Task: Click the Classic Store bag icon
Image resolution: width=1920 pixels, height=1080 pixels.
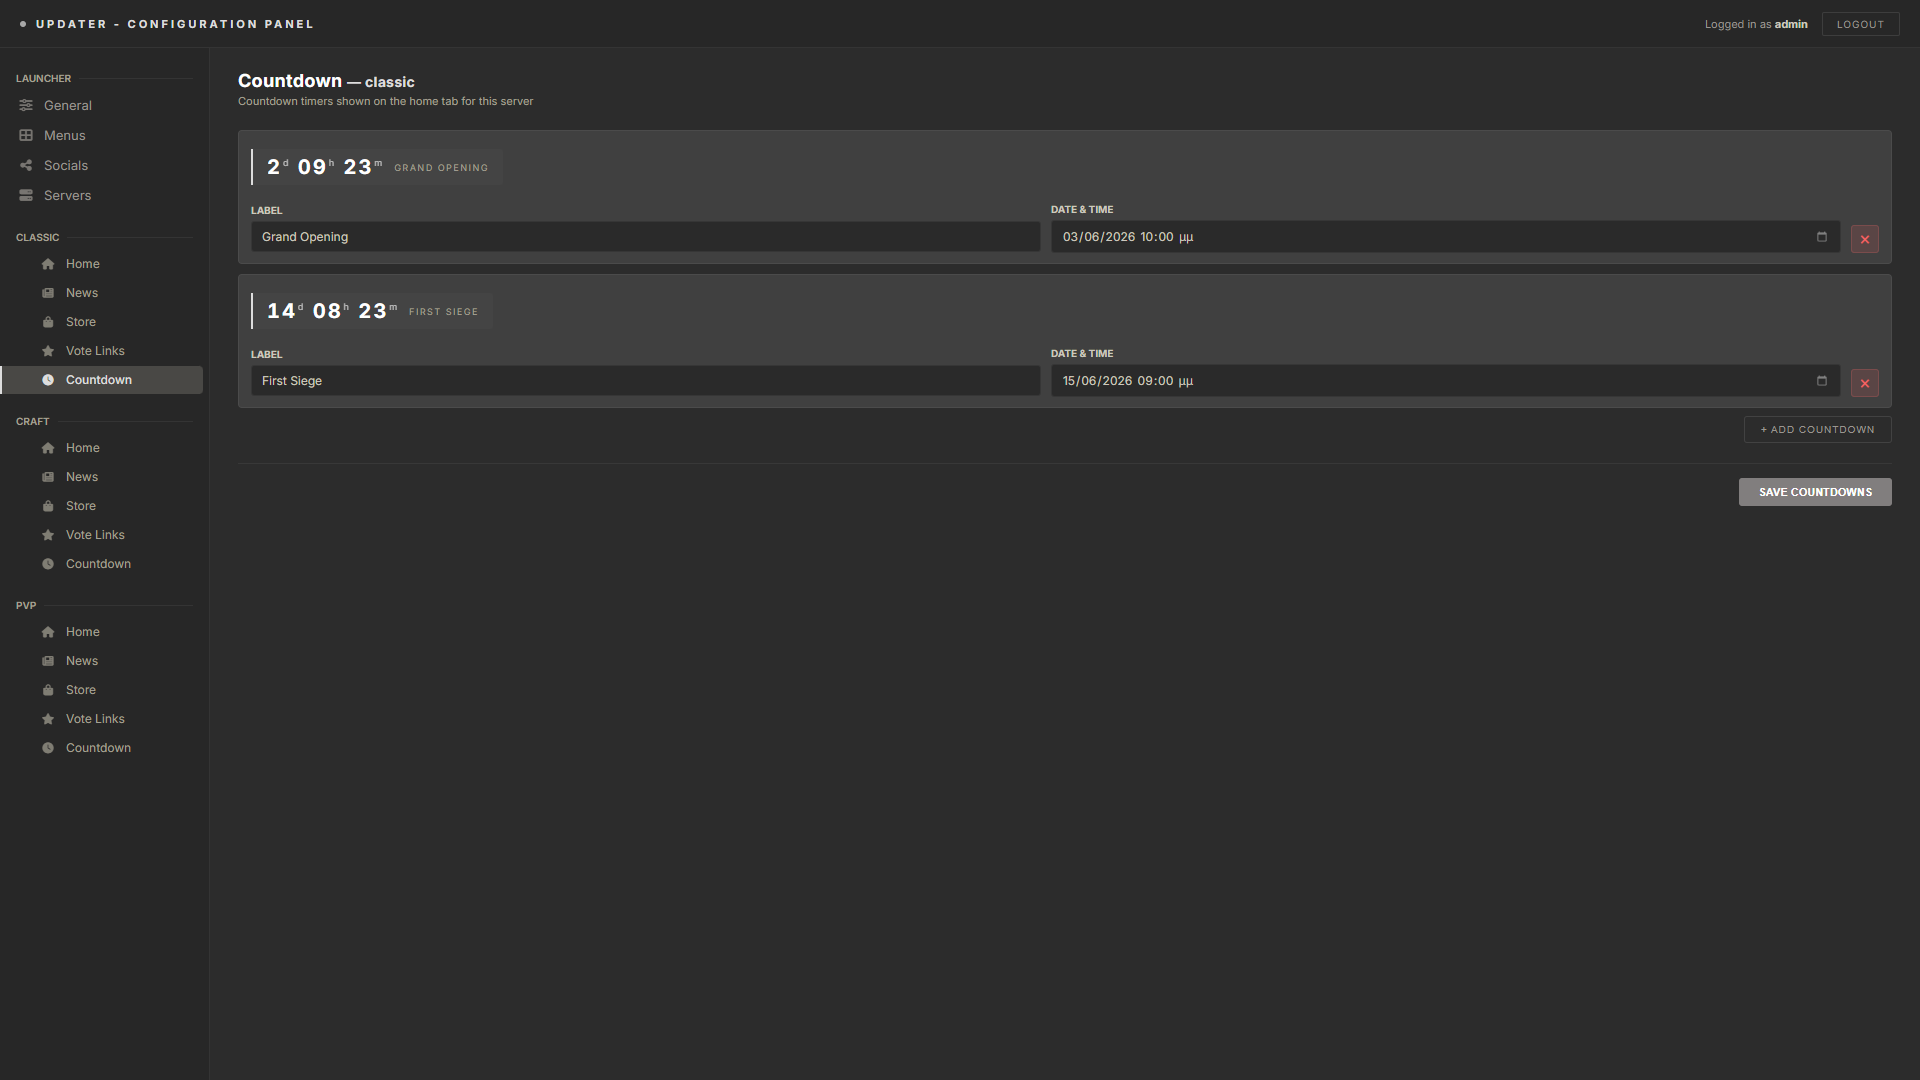Action: pyautogui.click(x=48, y=322)
